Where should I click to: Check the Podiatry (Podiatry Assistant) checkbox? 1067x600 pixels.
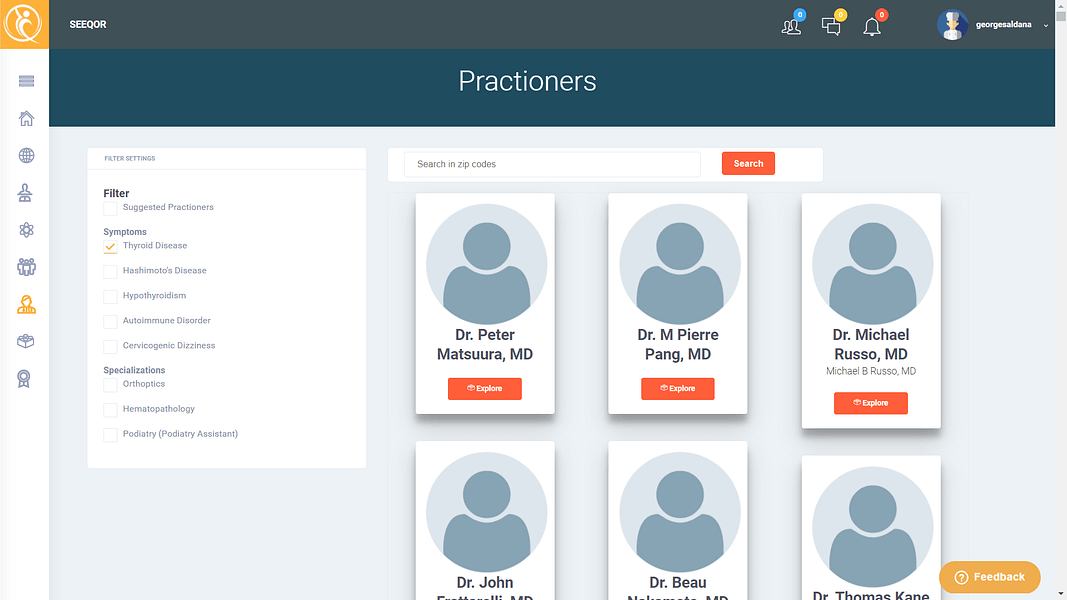pyautogui.click(x=110, y=435)
